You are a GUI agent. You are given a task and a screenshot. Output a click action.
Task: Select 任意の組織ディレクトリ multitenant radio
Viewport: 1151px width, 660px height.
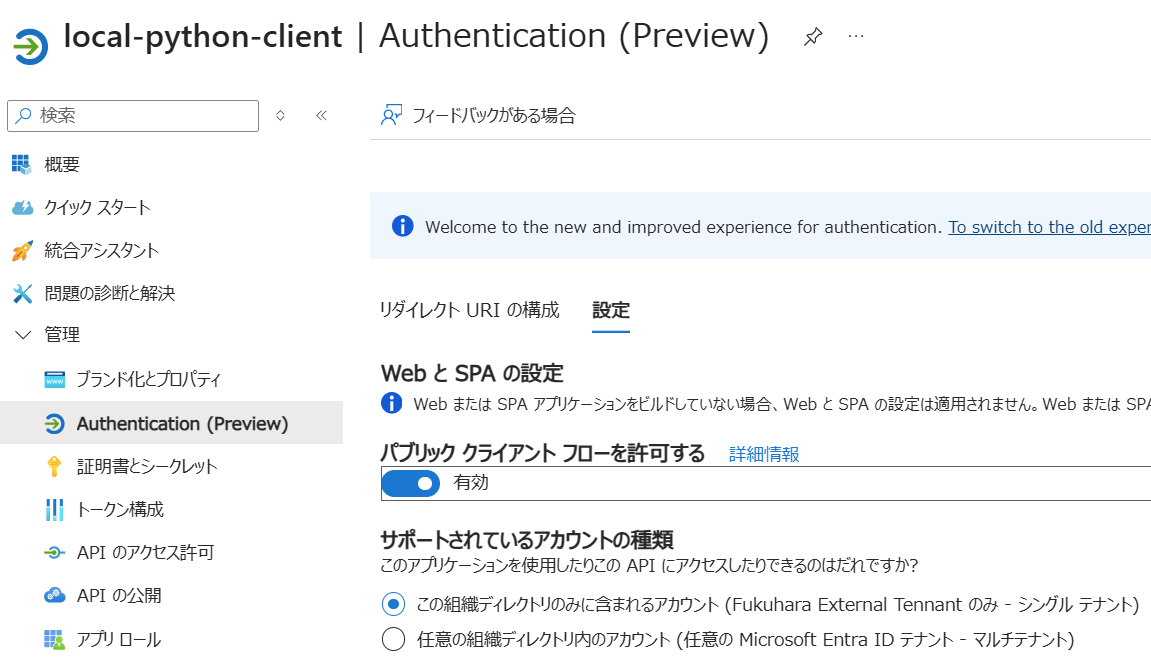[x=393, y=639]
